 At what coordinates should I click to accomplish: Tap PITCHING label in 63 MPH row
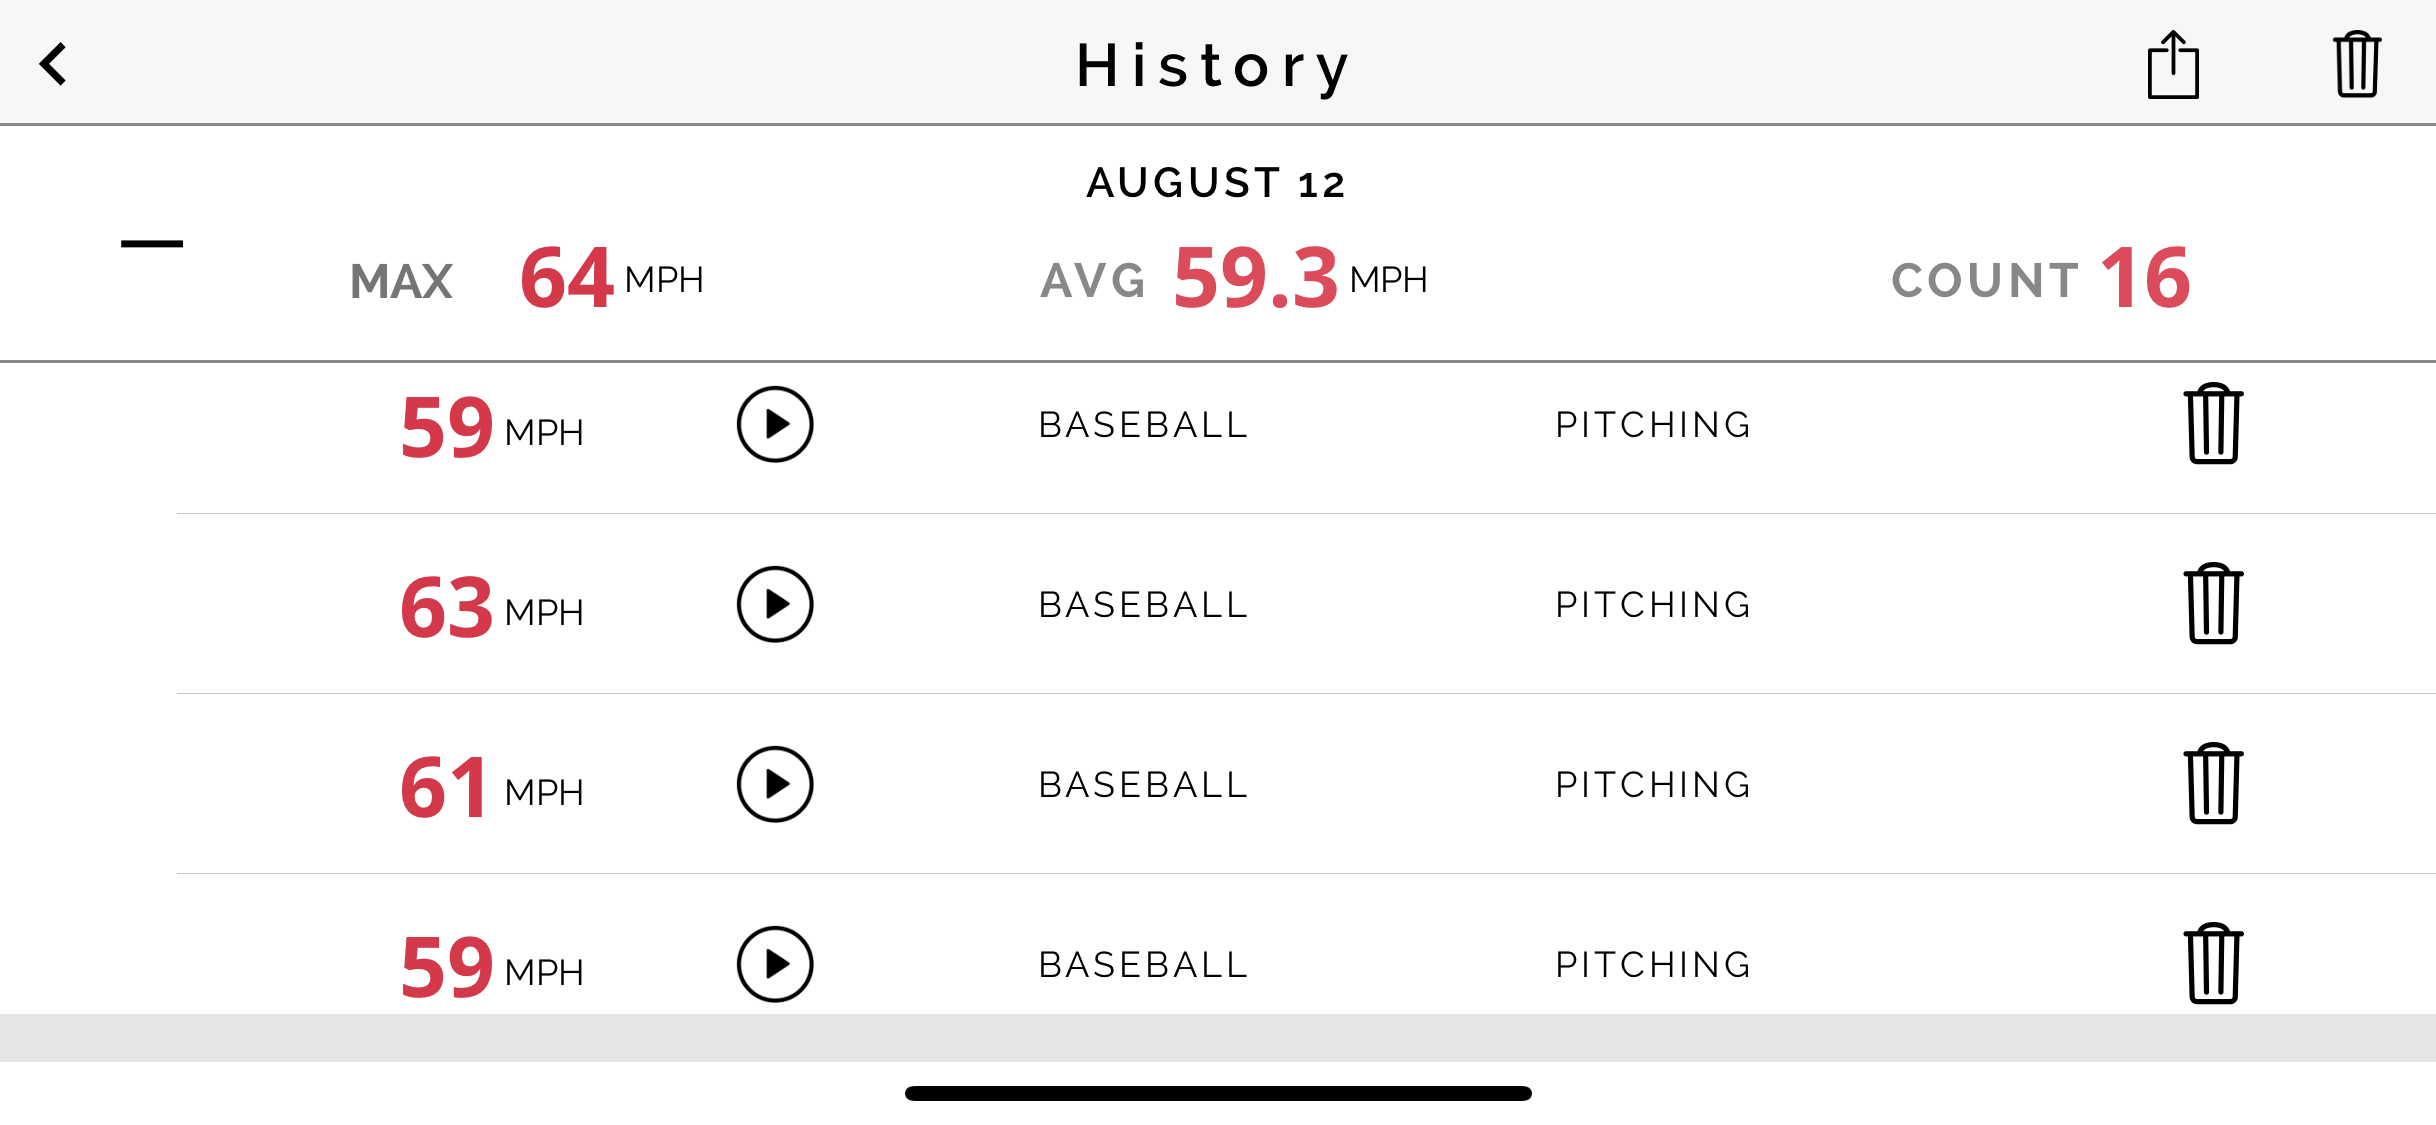pyautogui.click(x=1654, y=605)
